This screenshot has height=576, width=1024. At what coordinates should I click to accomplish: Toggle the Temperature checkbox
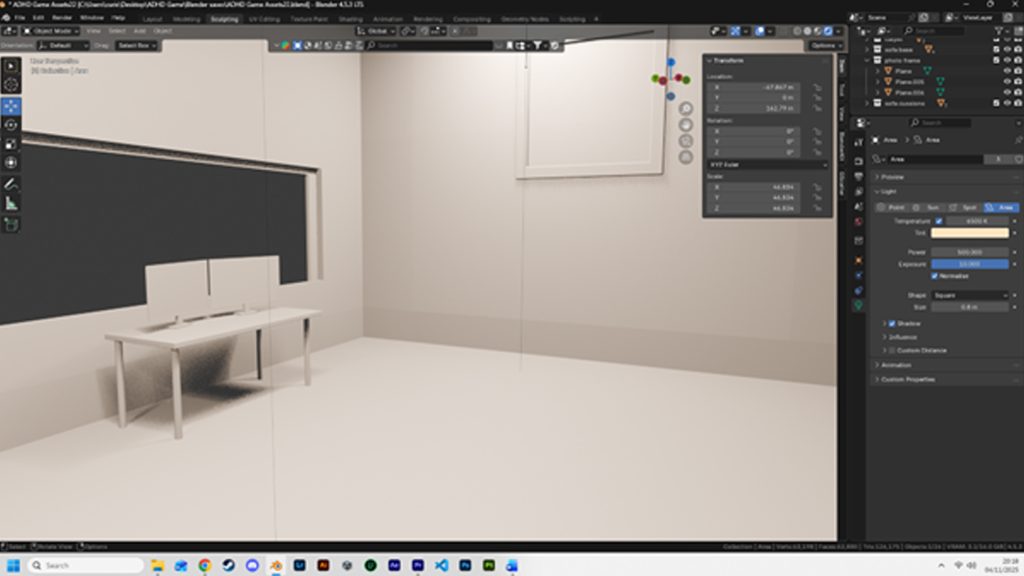[x=938, y=221]
